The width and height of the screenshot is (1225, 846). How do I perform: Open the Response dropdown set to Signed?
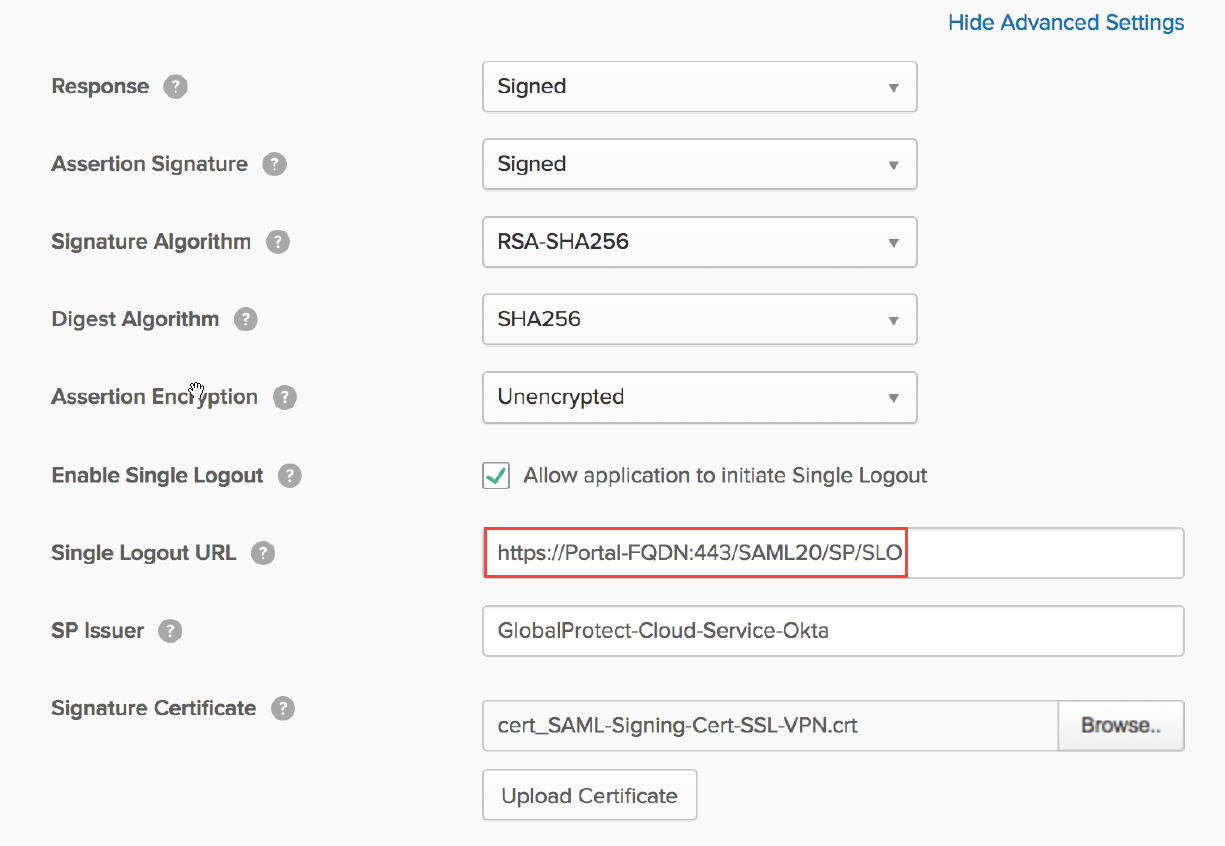[x=699, y=87]
